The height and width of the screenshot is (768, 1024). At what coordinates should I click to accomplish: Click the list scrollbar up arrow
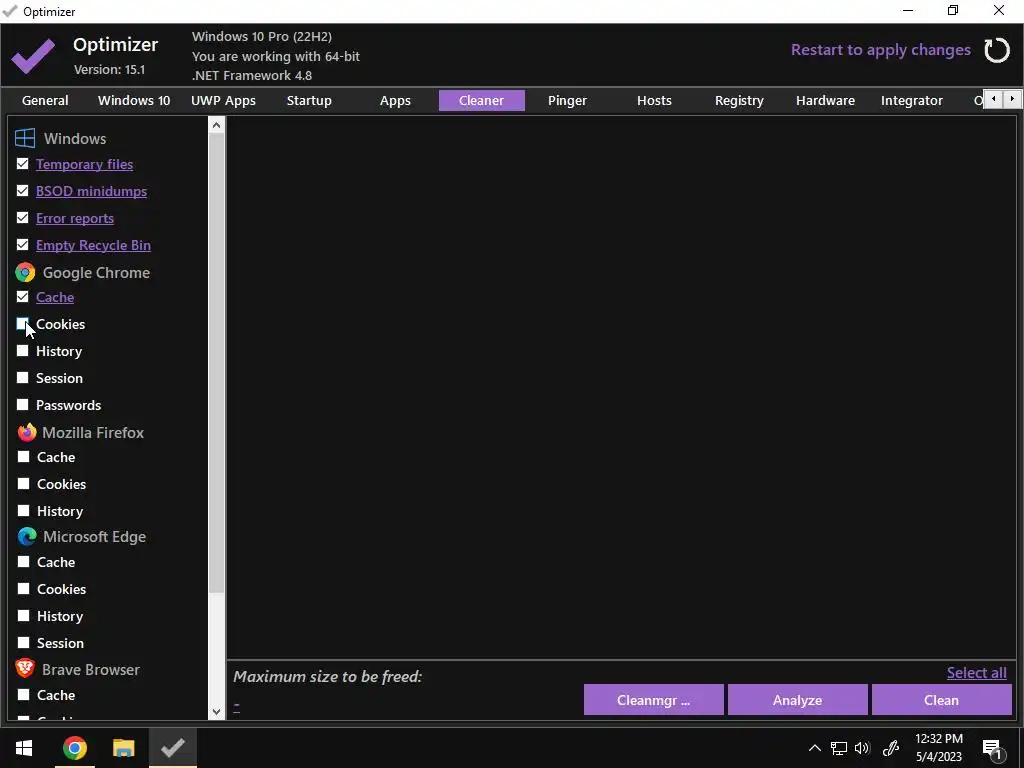[217, 125]
